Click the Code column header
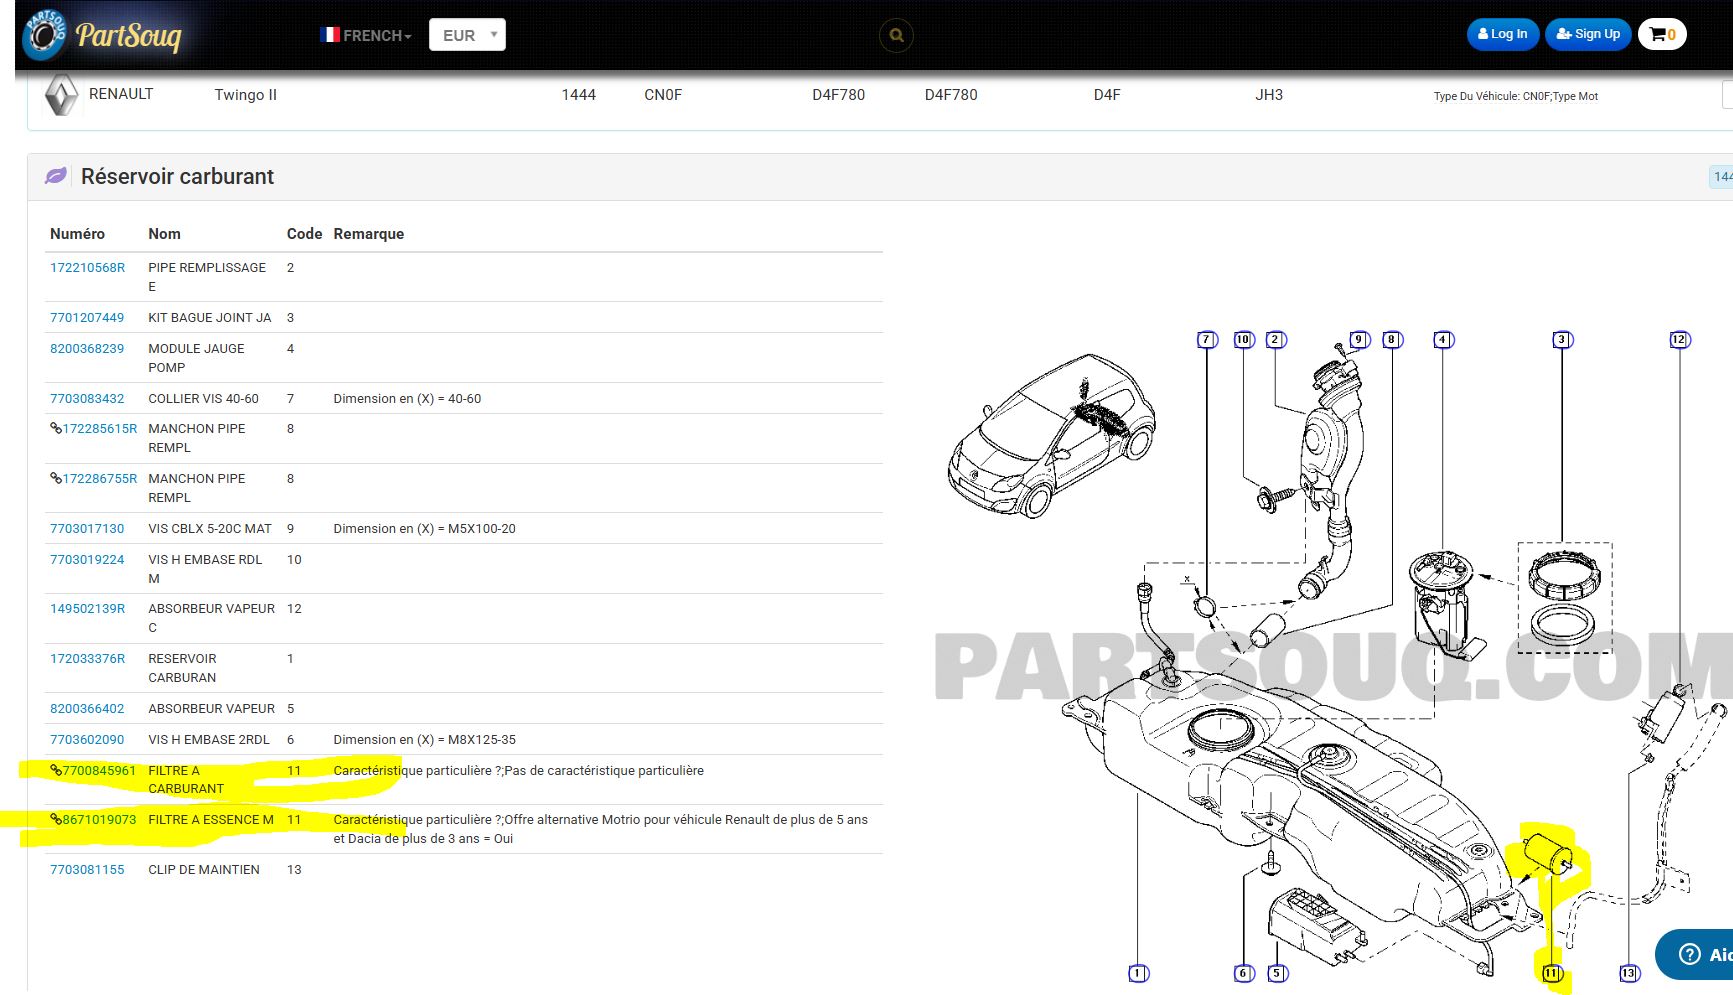The height and width of the screenshot is (995, 1733). point(304,234)
